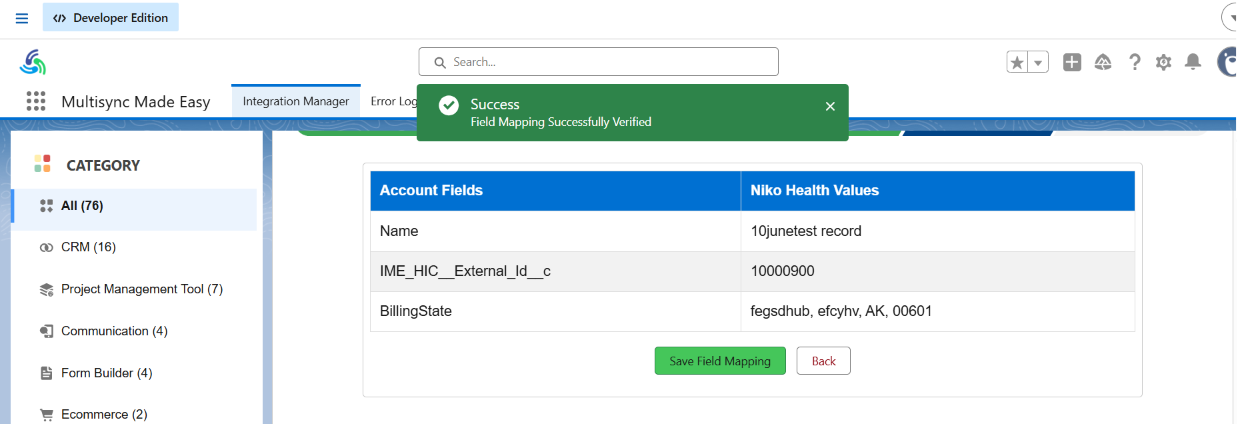Click the Account Fields column header

tap(556, 190)
